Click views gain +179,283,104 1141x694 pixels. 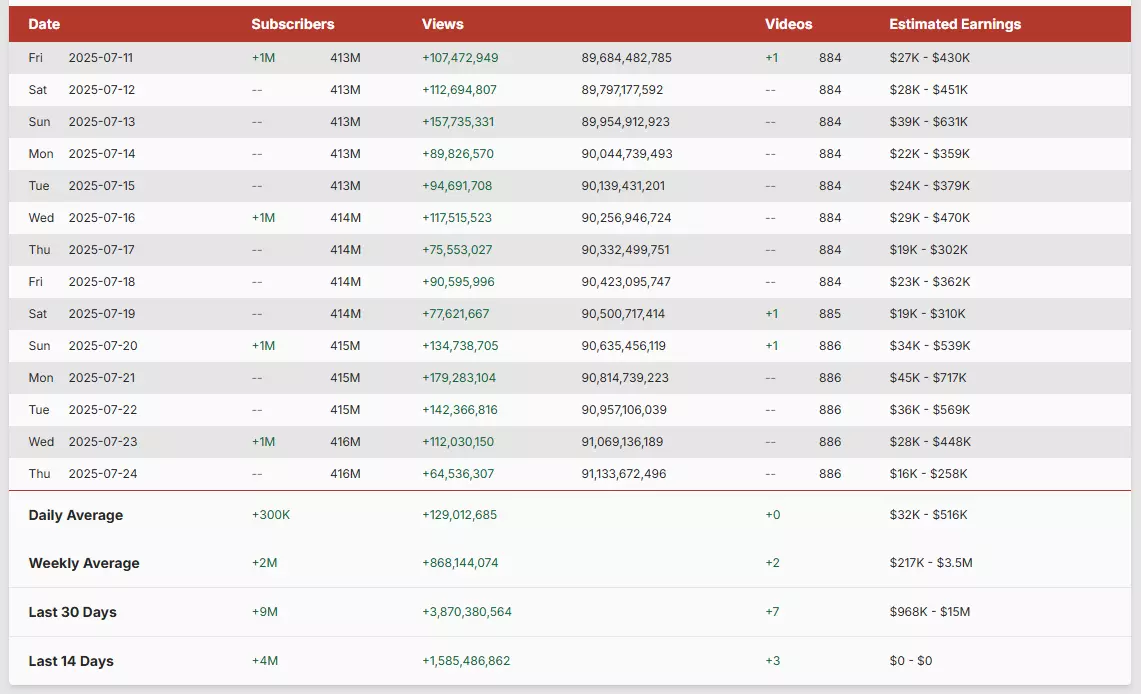458,378
